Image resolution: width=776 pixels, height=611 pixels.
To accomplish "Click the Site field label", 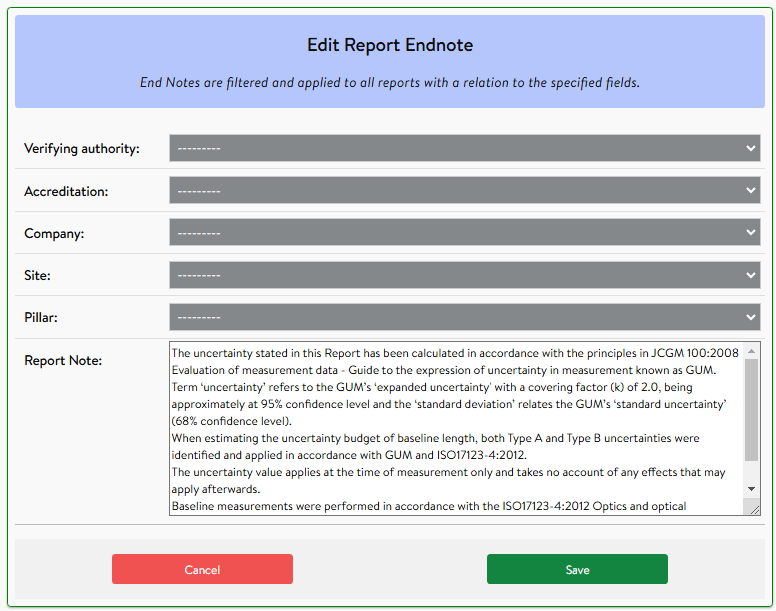I will [37, 275].
